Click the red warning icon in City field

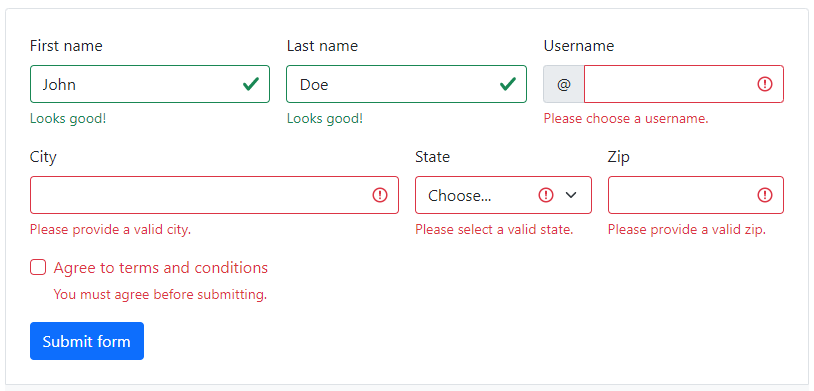tap(380, 195)
